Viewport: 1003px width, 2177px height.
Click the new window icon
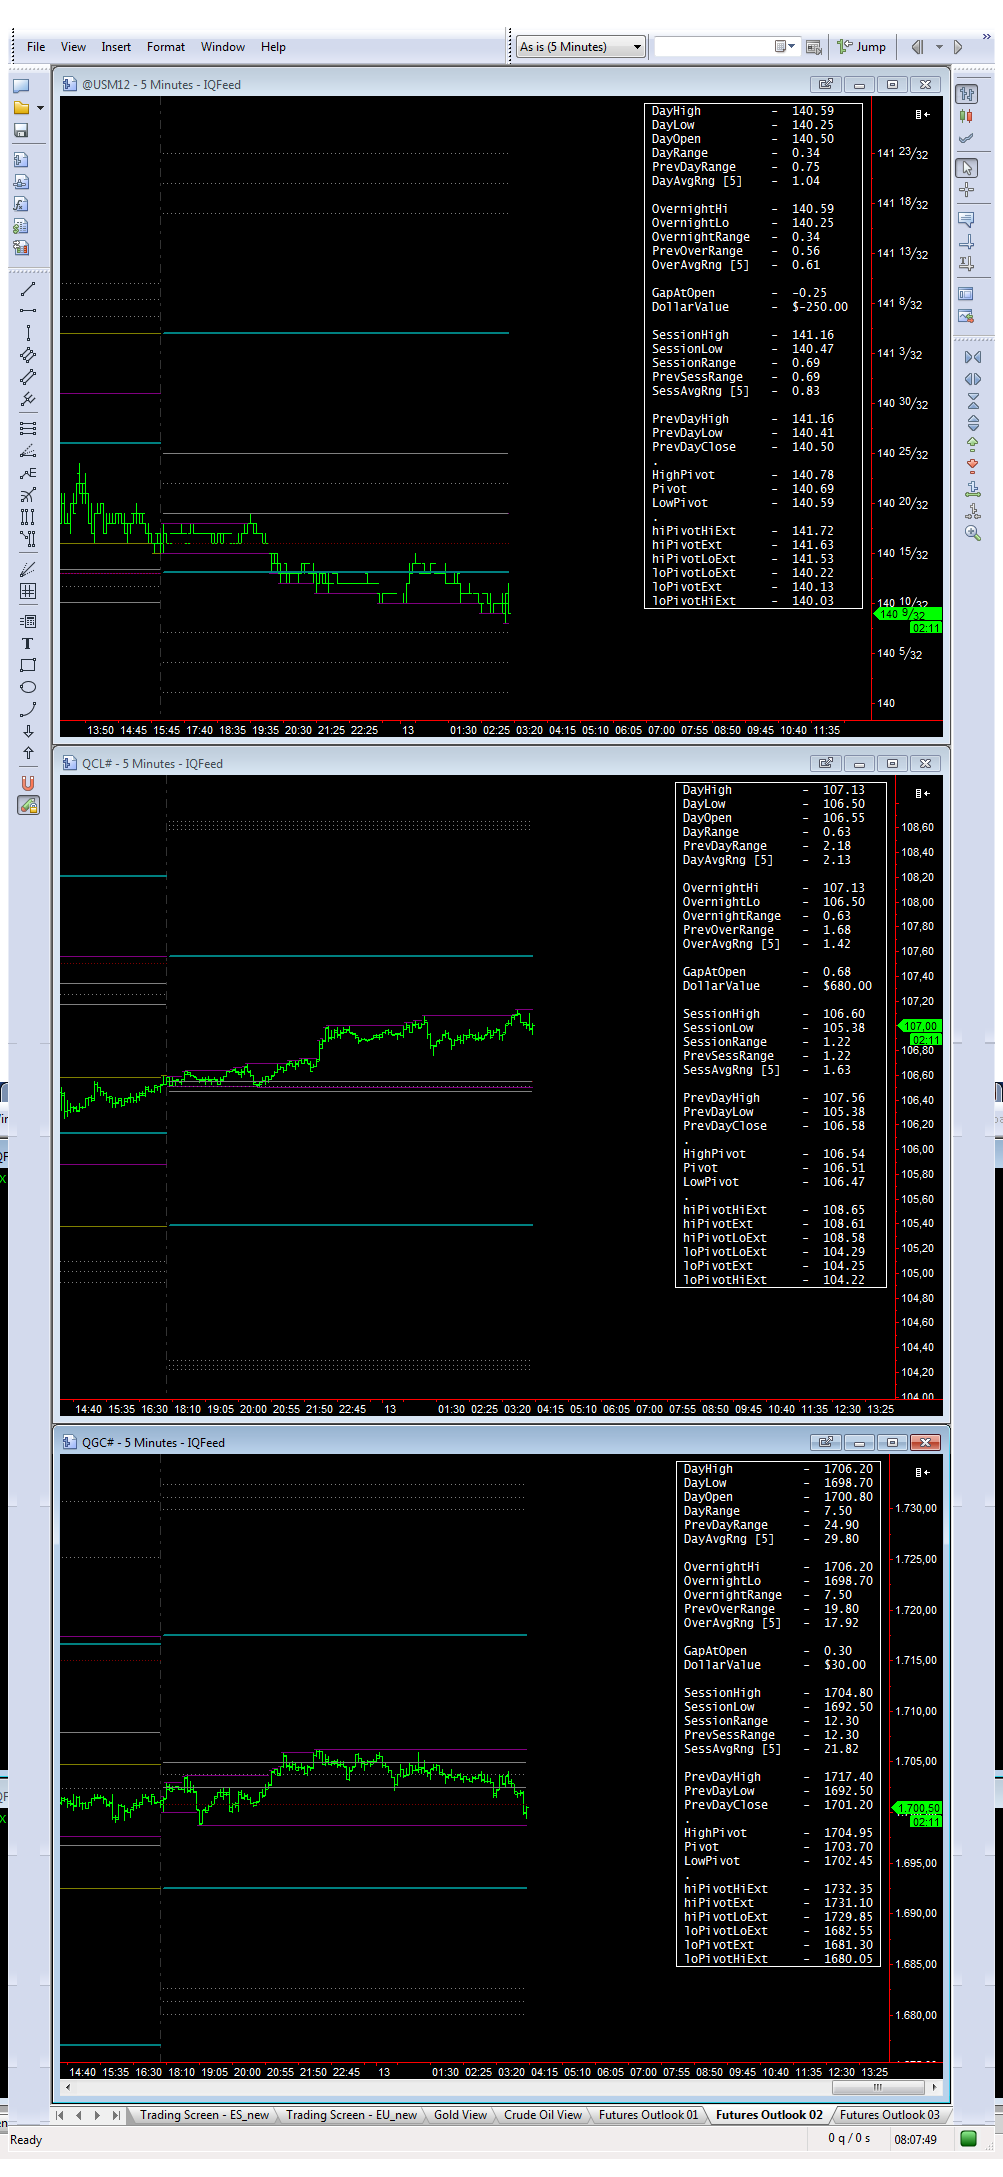(x=21, y=85)
